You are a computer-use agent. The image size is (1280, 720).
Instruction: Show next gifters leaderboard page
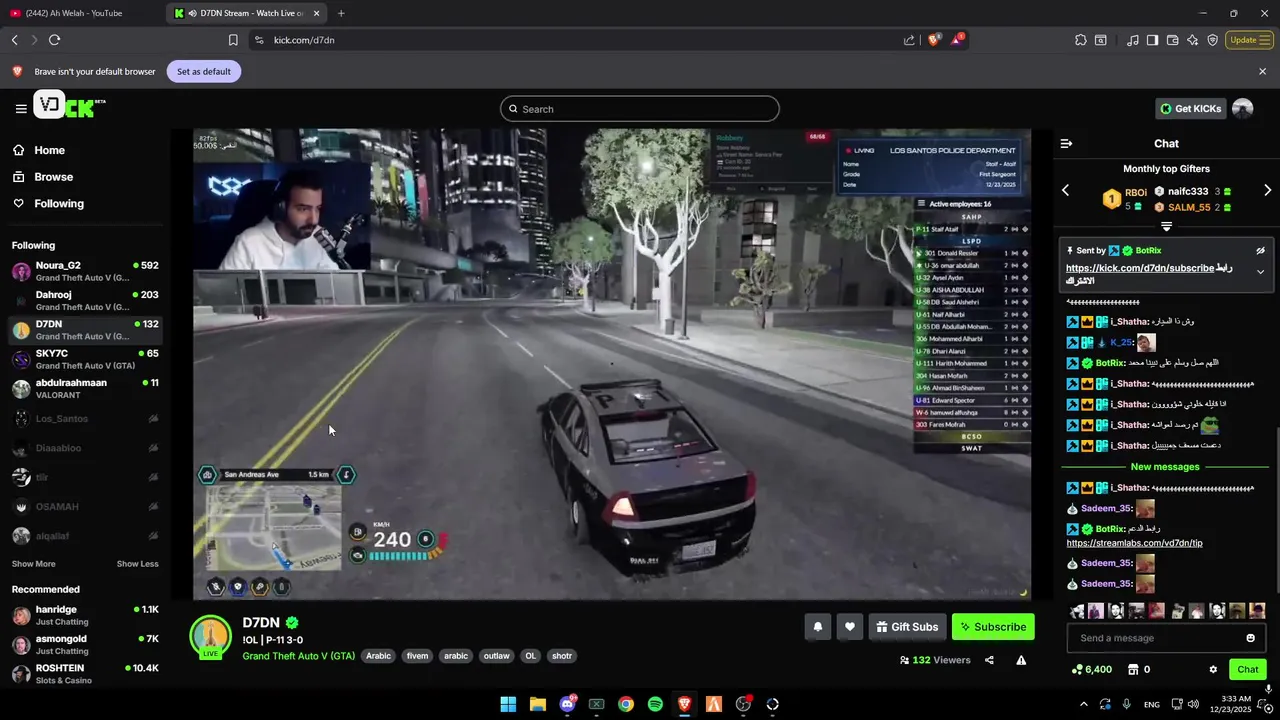[x=1267, y=191]
